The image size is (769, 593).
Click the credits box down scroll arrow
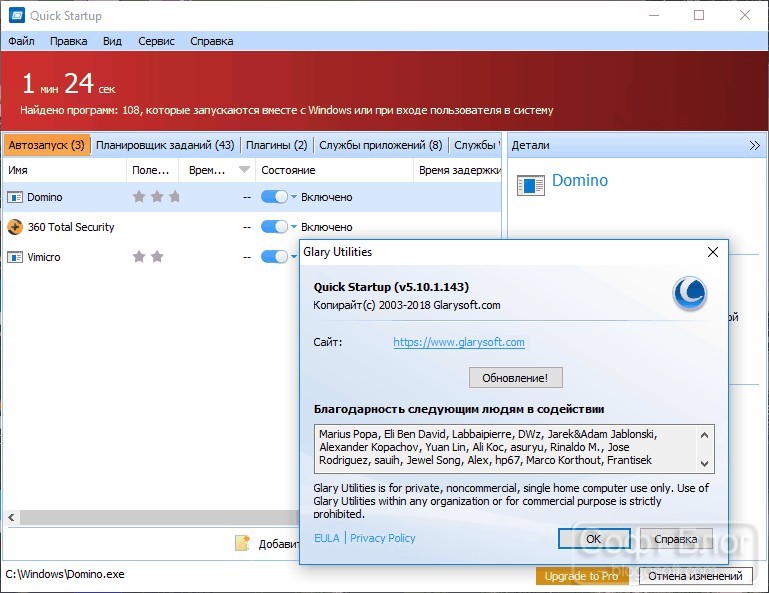pyautogui.click(x=704, y=464)
